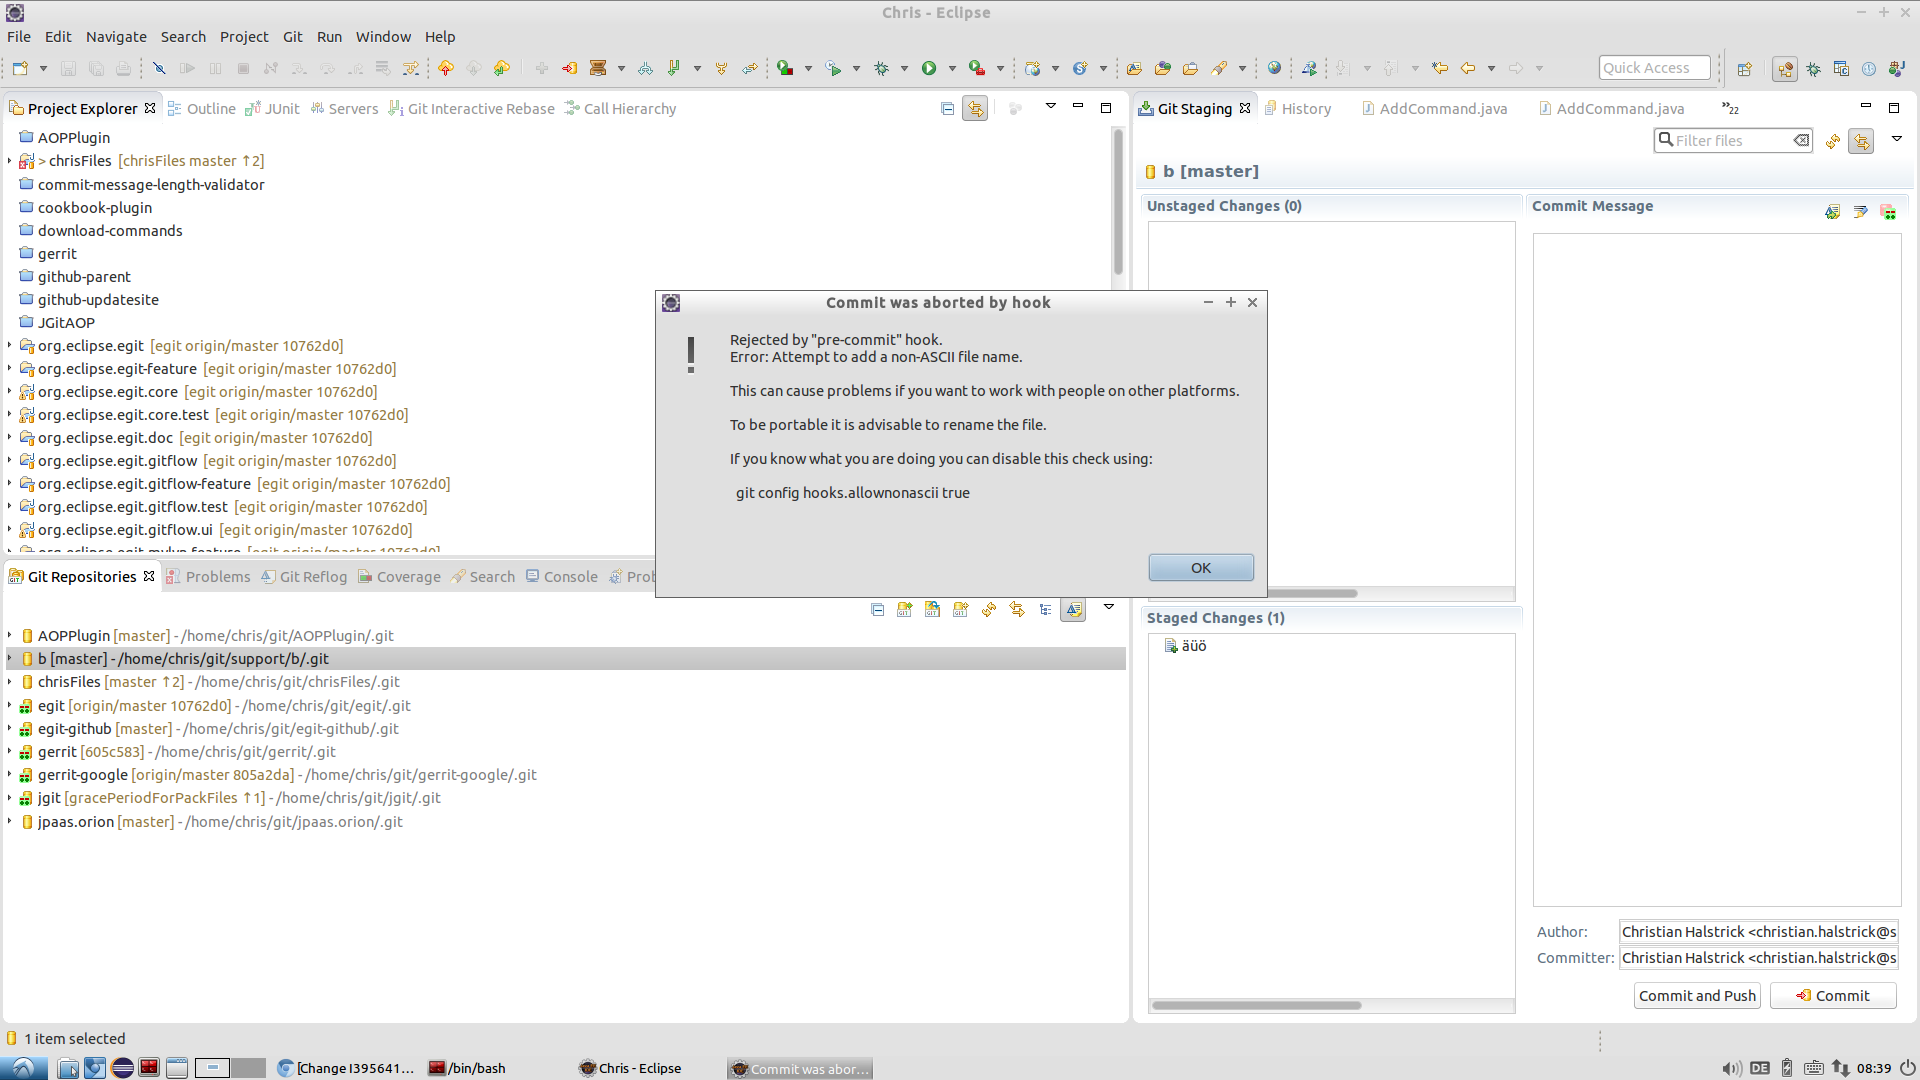Toggle link with selection in Git Staging
Image resolution: width=1920 pixels, height=1080 pixels.
[1860, 141]
